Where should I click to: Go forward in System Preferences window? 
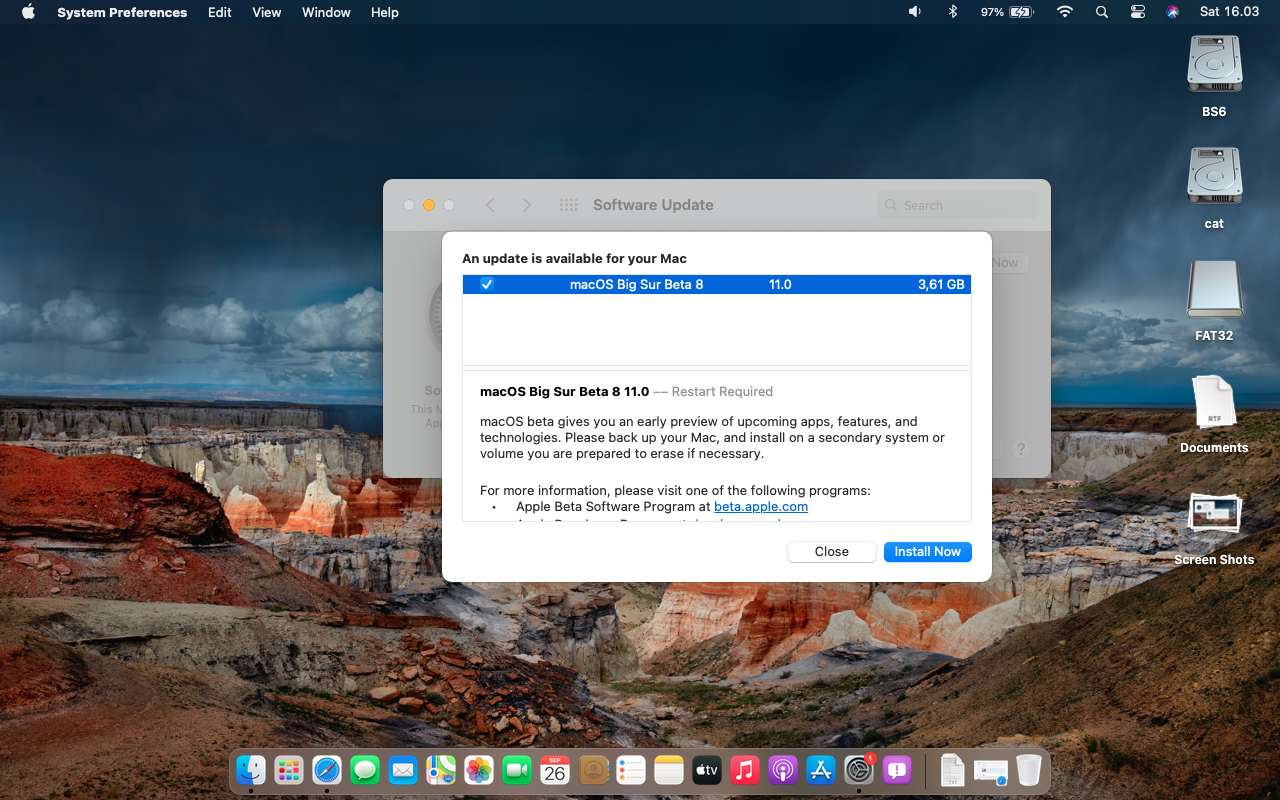click(526, 205)
